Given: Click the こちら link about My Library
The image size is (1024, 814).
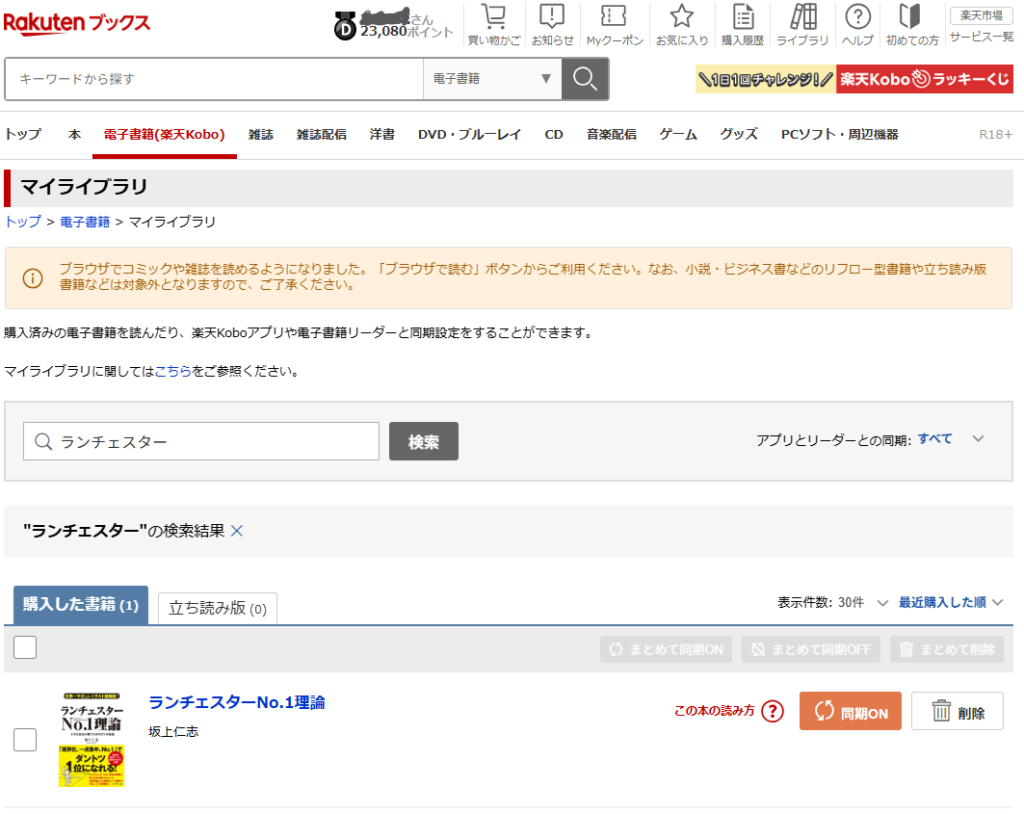Looking at the screenshot, I should click(x=172, y=371).
